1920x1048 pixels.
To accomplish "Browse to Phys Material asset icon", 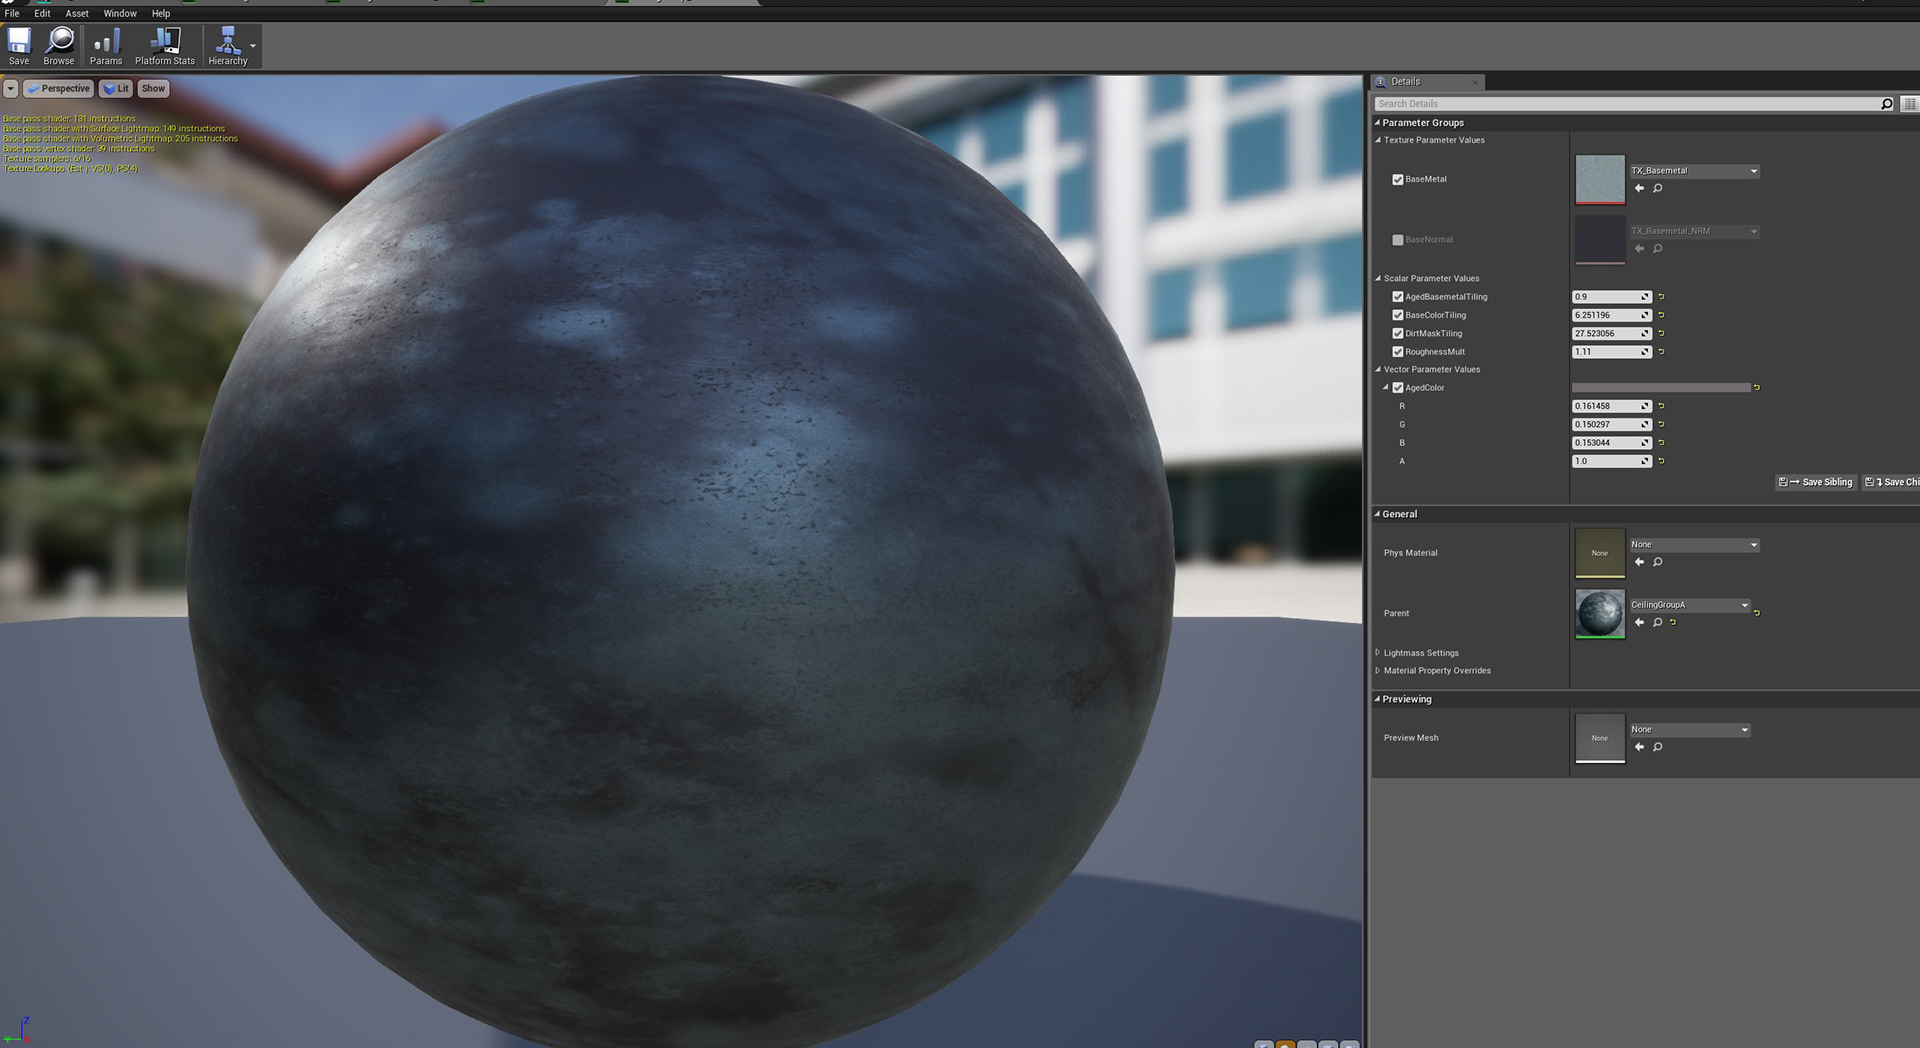I will tap(1657, 563).
